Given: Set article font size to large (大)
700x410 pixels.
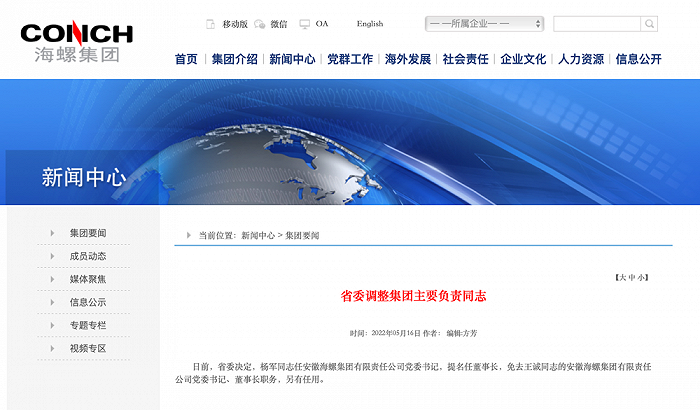Looking at the screenshot, I should coord(621,276).
